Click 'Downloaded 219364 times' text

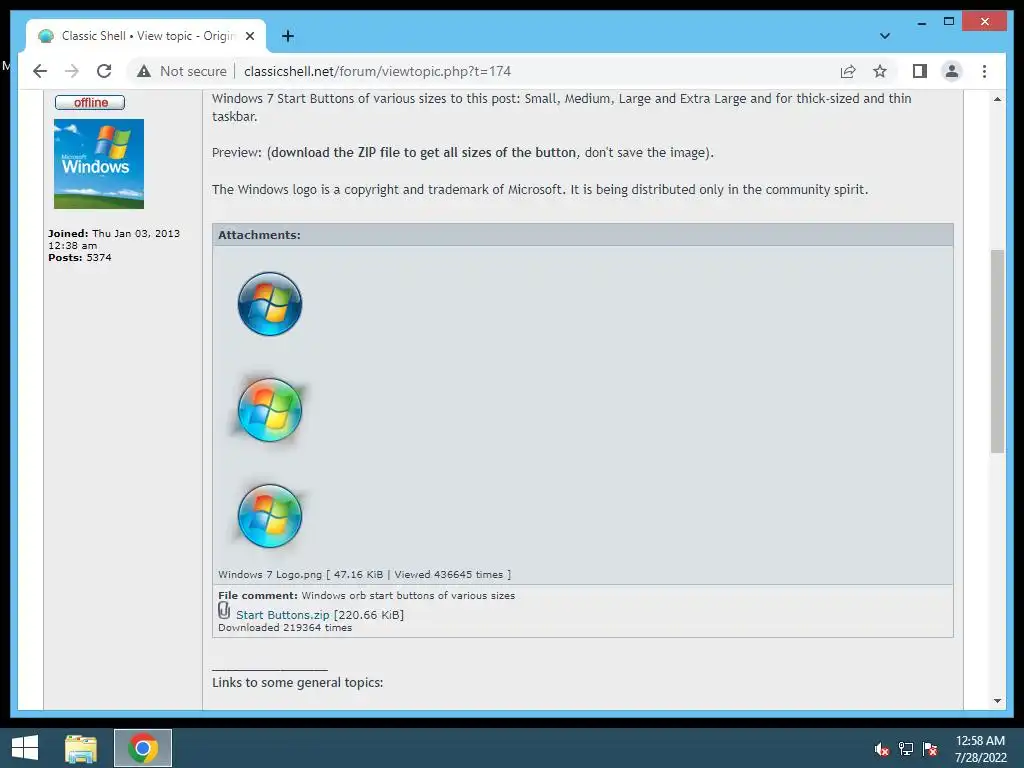285,628
